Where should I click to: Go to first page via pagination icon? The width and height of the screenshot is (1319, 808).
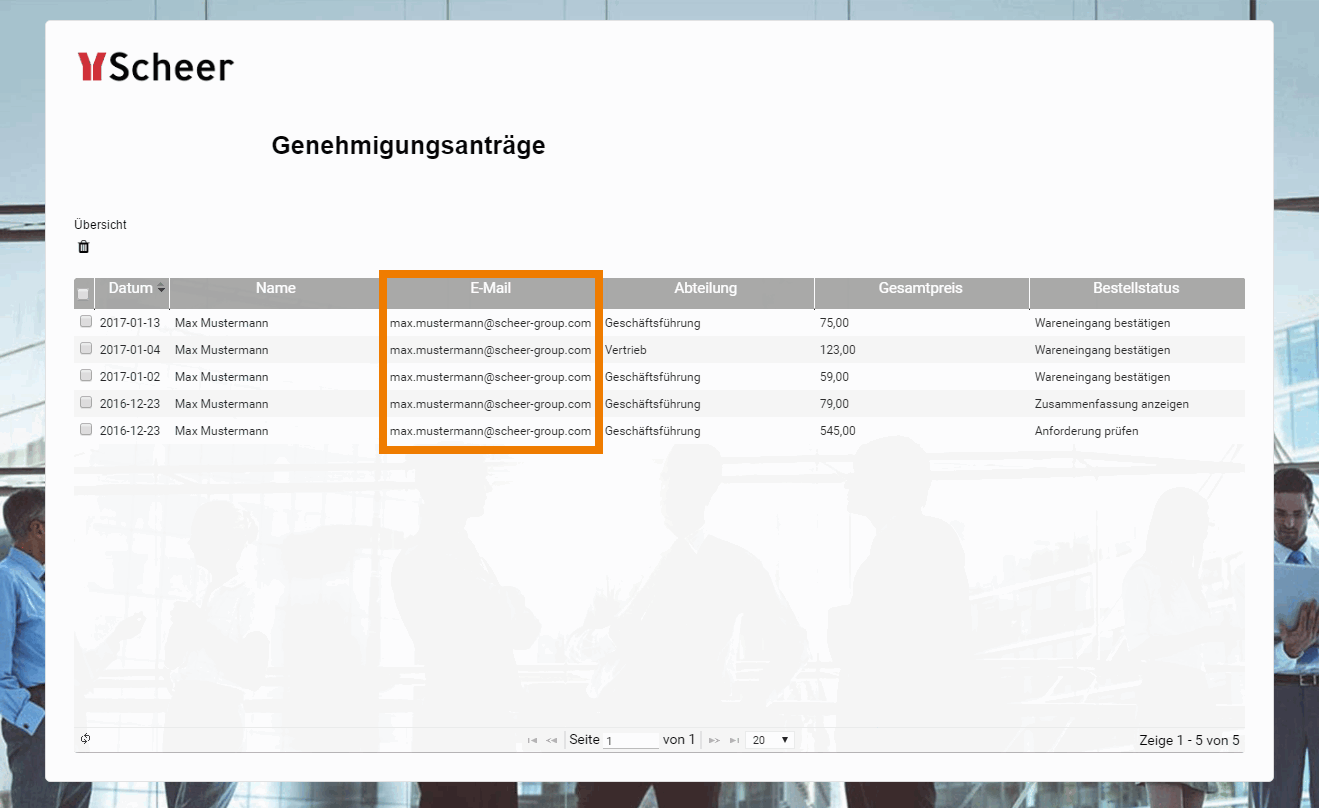532,739
